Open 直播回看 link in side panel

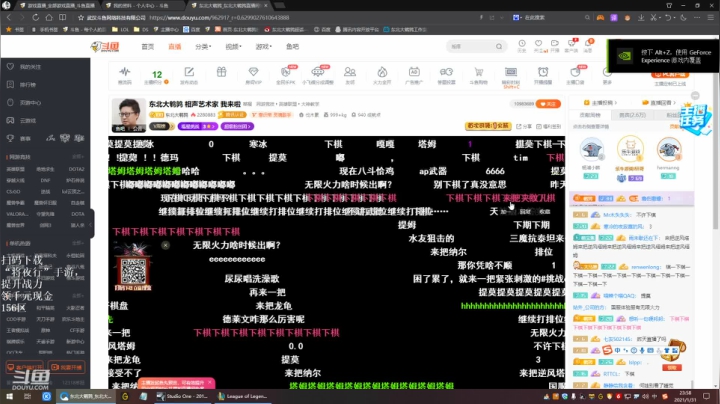pyautogui.click(x=658, y=102)
